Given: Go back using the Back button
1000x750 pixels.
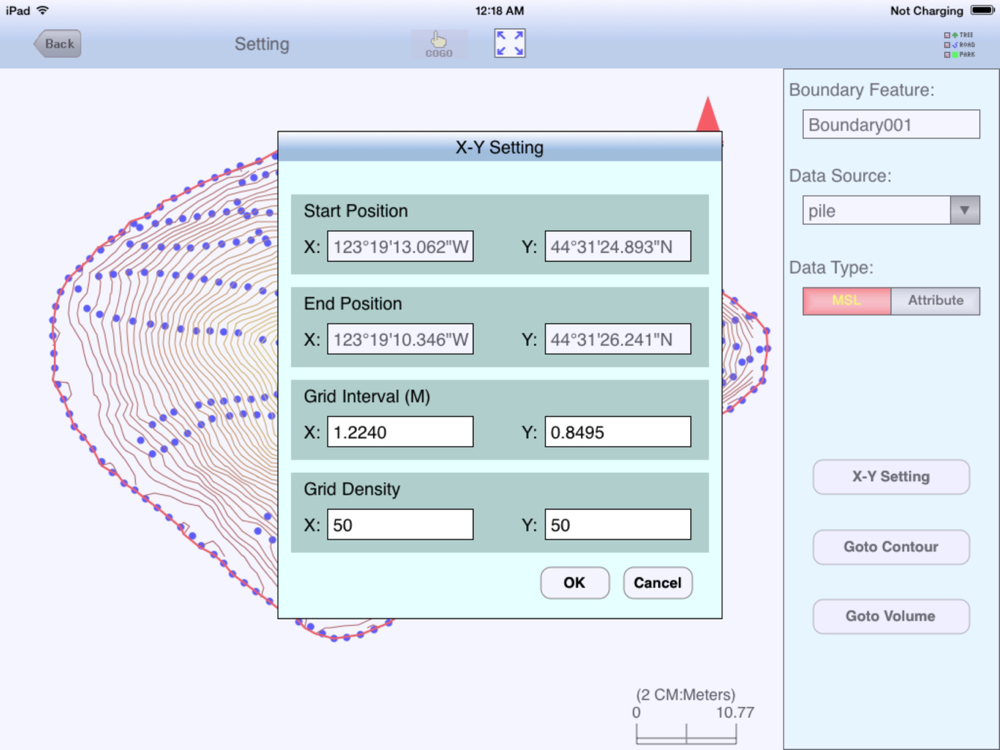Looking at the screenshot, I should [57, 44].
